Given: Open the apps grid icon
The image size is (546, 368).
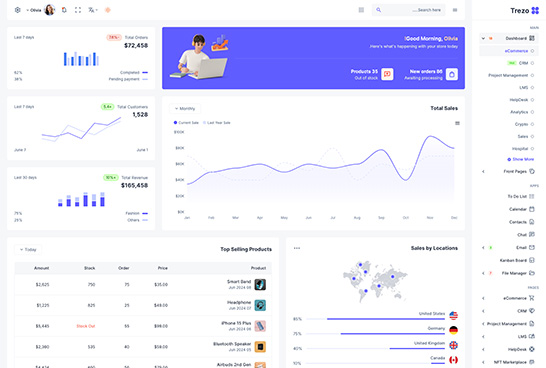Looking at the screenshot, I should coord(361,10).
